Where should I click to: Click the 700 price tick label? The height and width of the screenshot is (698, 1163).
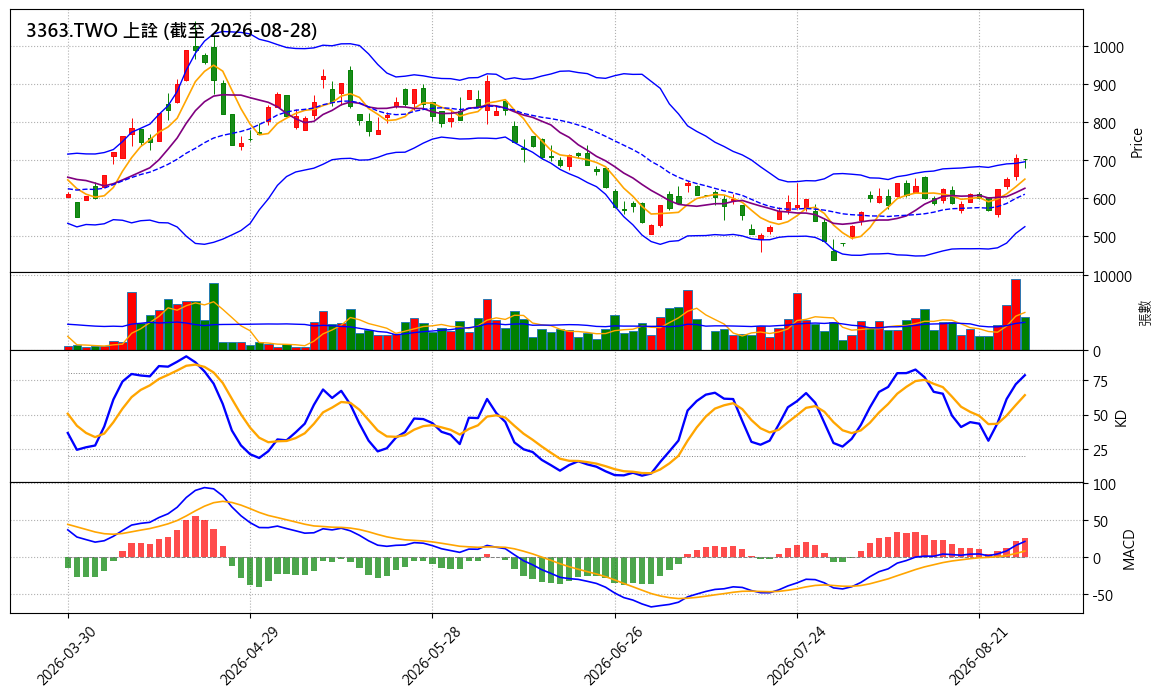[x=1104, y=162]
